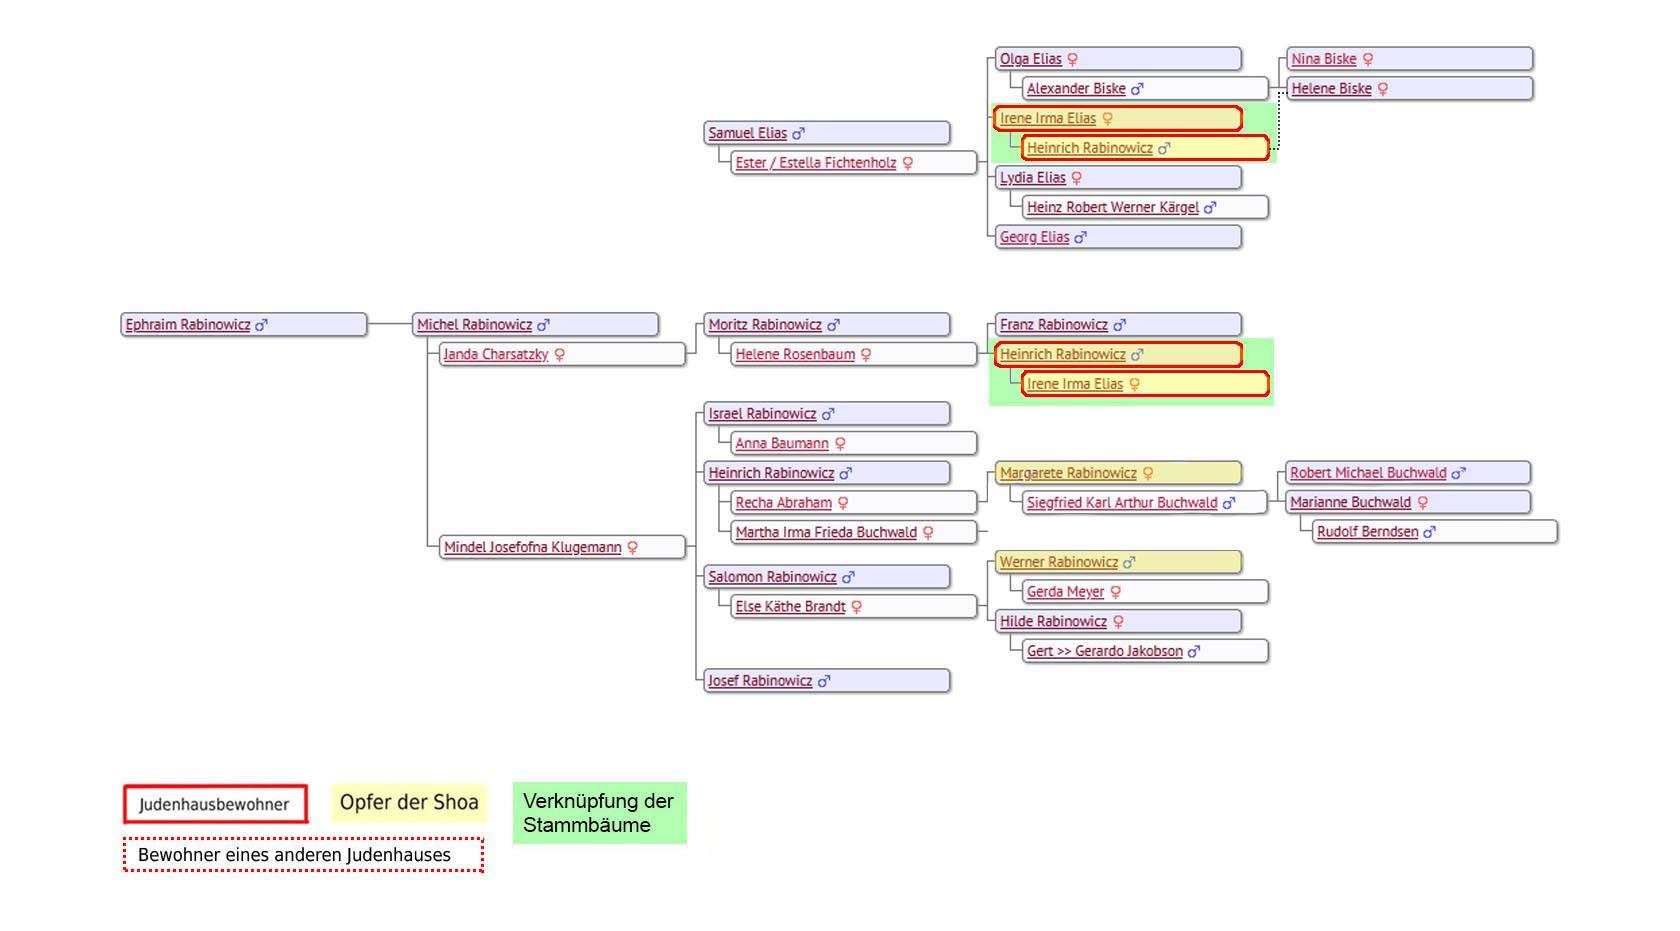Image resolution: width=1680 pixels, height=931 pixels.
Task: Select the Olga Elias name link
Action: click(x=1030, y=59)
